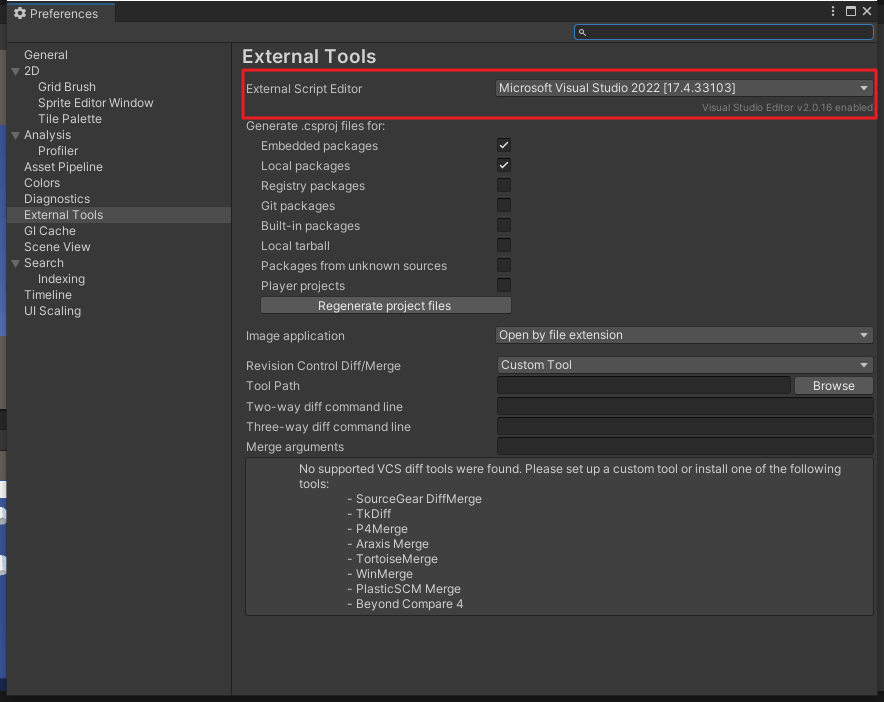The width and height of the screenshot is (884, 702).
Task: Open Image application dropdown
Action: point(684,335)
